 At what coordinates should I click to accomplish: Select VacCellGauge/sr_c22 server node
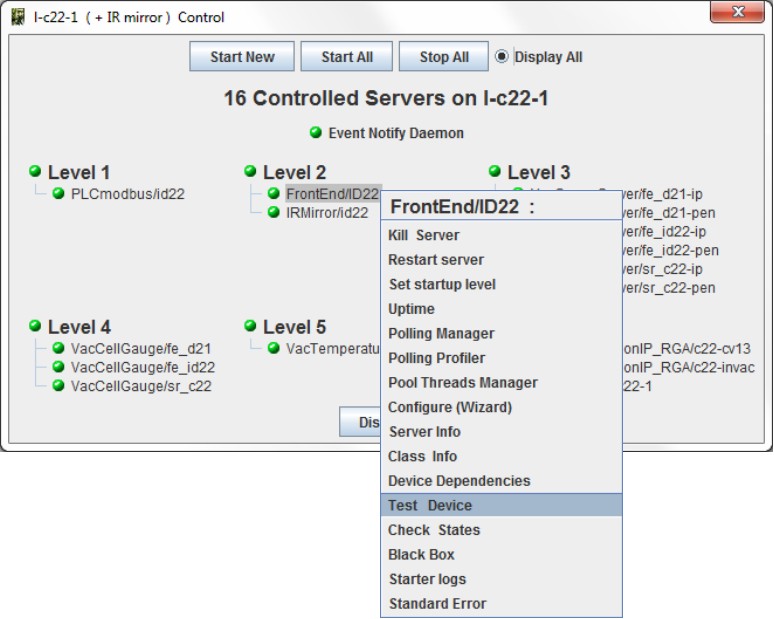pos(140,386)
